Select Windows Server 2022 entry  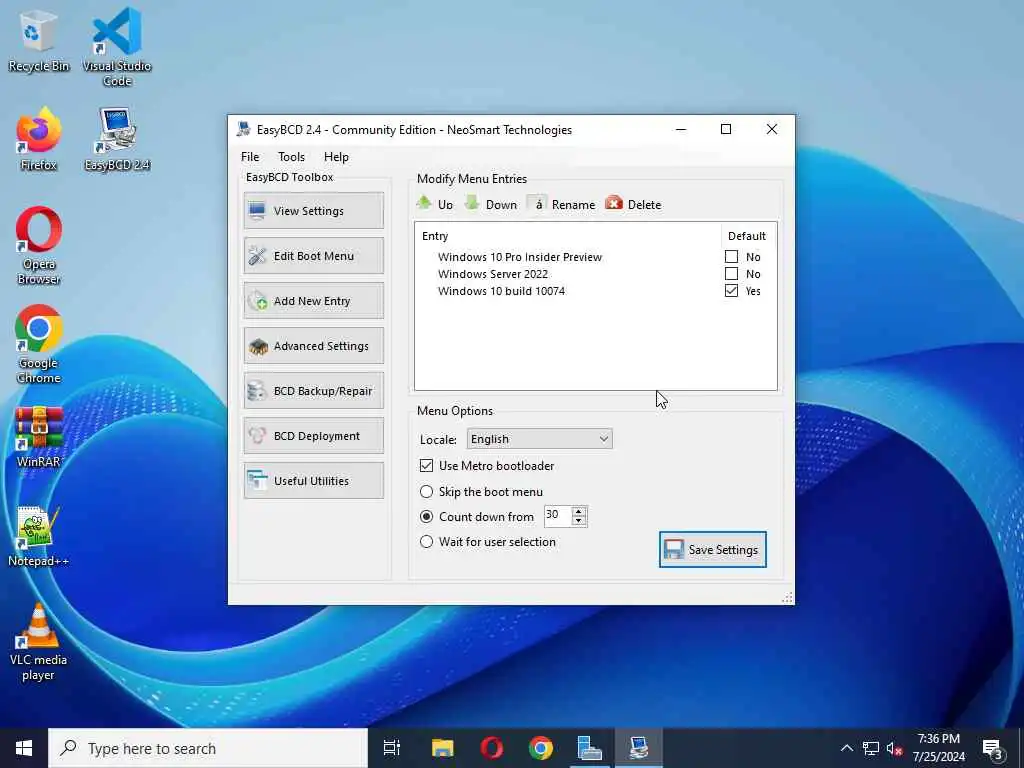(x=493, y=274)
